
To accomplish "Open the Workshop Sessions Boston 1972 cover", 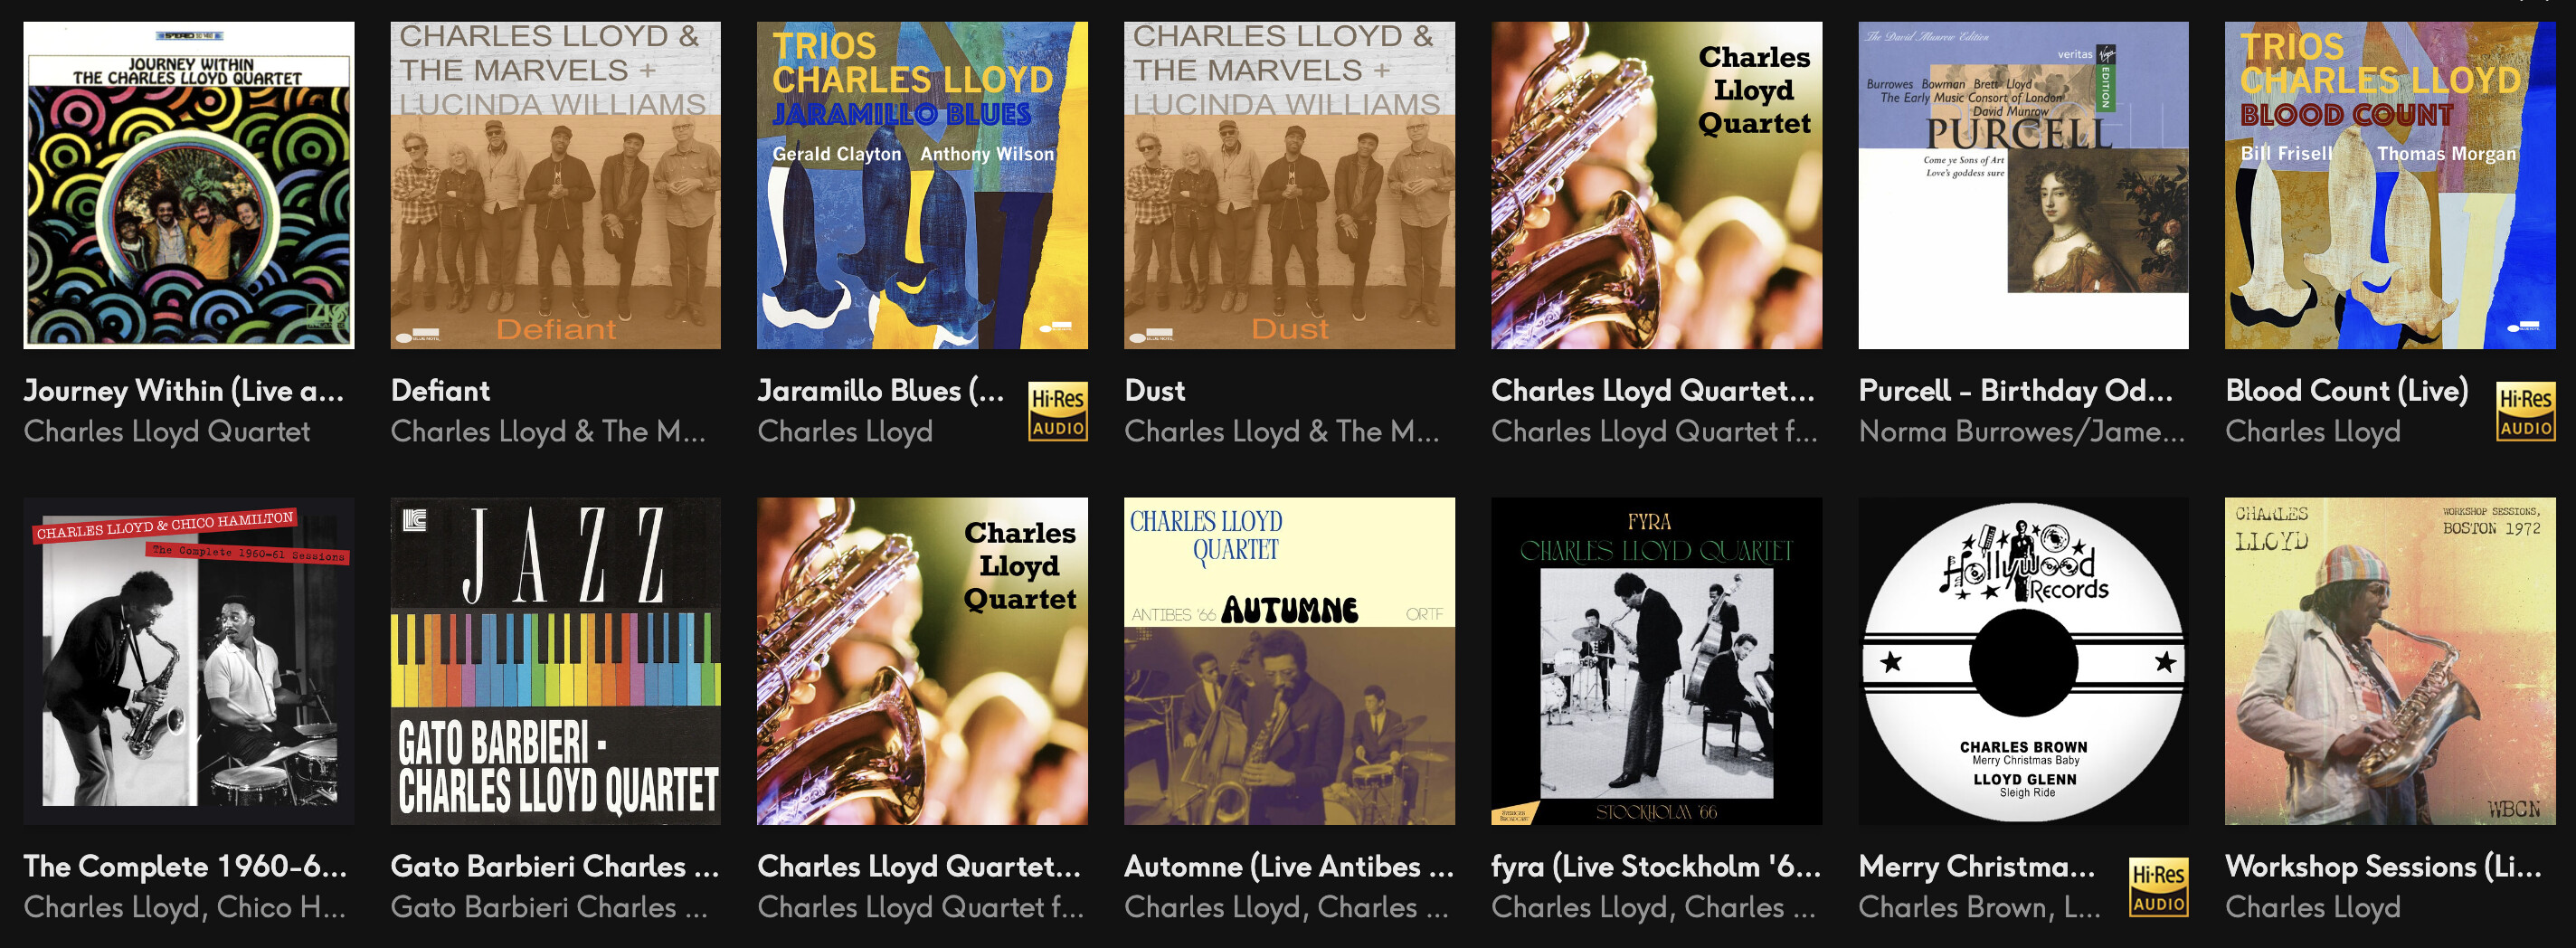I will pos(2390,661).
